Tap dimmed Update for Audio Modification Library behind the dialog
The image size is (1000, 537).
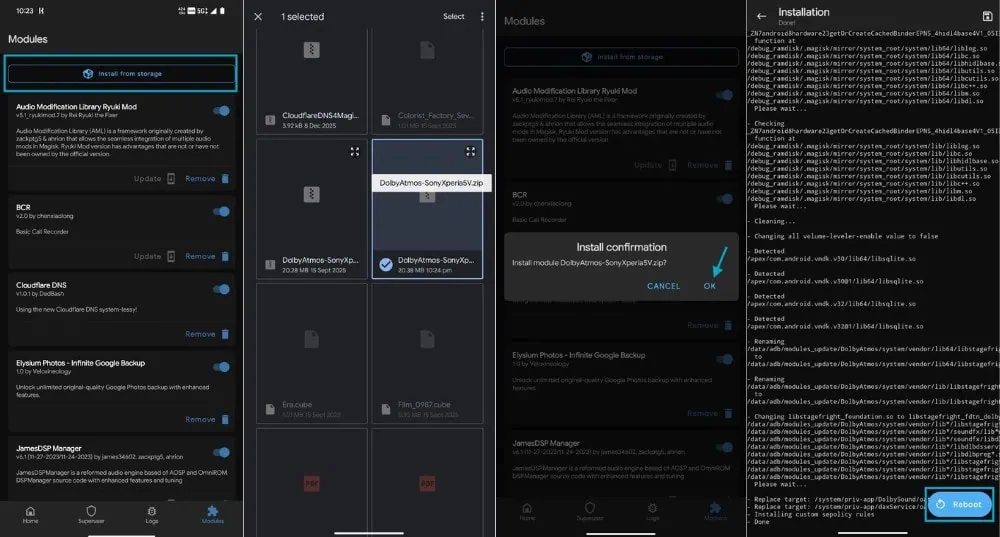point(655,165)
